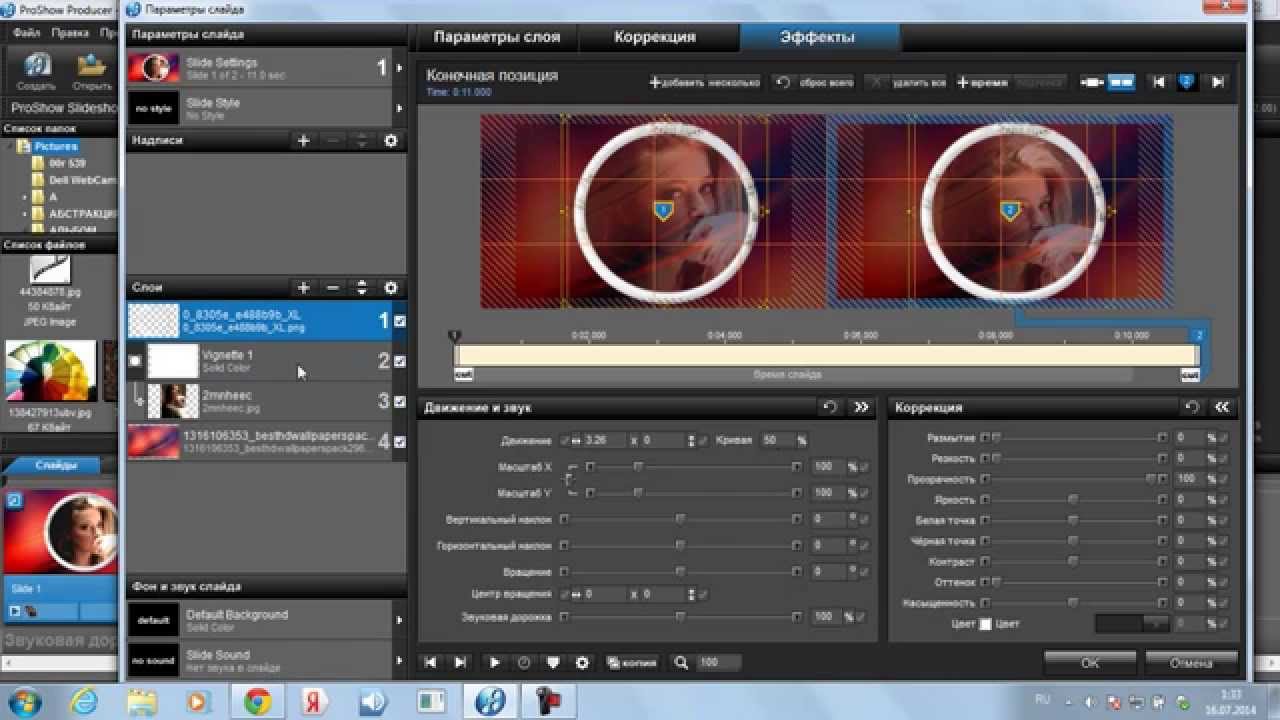Add a new layer with plus icon
The image size is (1280, 720).
pos(304,288)
